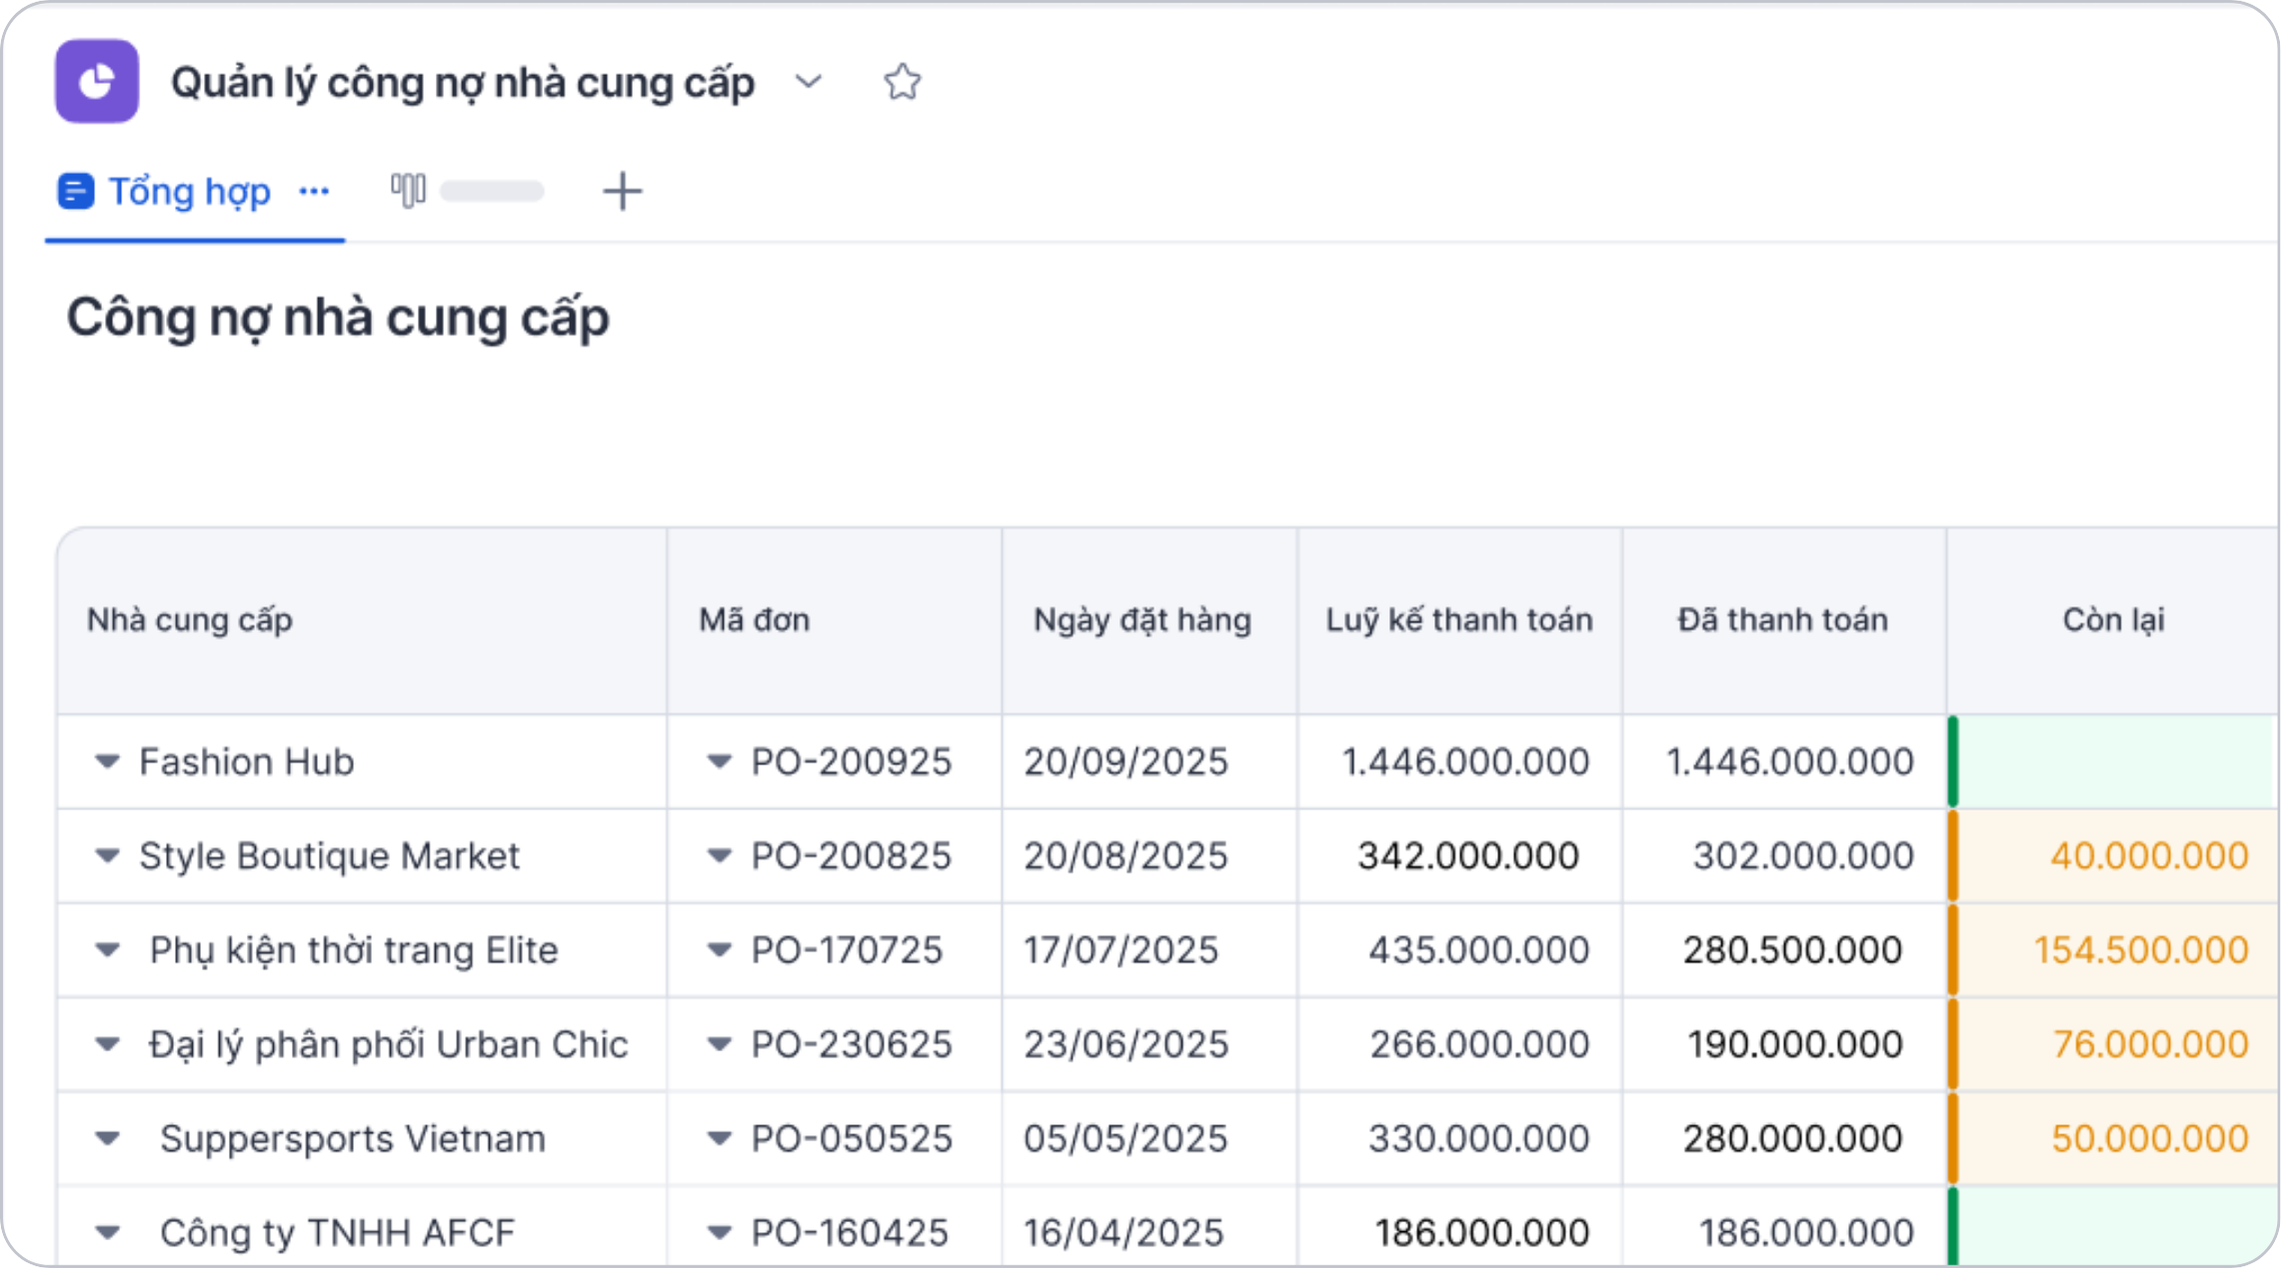The height and width of the screenshot is (1268, 2281).
Task: Click paid amount 190.000.000
Action: click(x=1795, y=1045)
